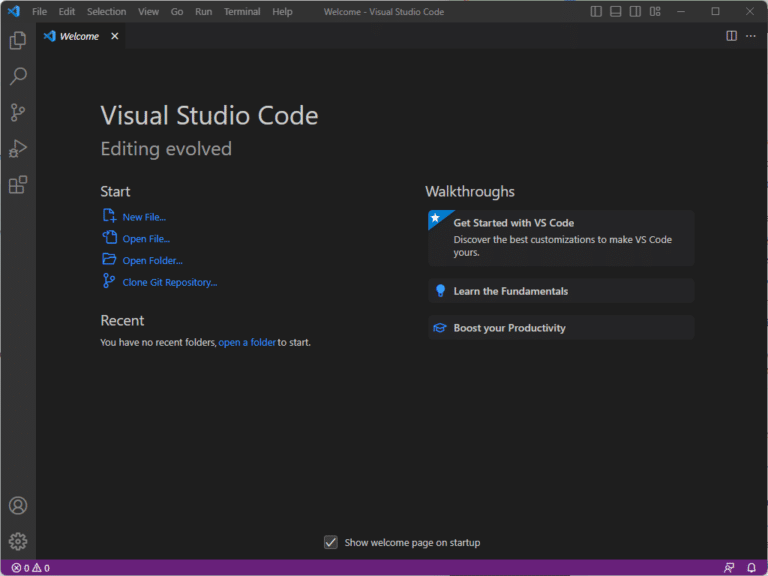Open the Explorer view in activity bar
Screen dimensions: 768x576
tap(18, 40)
